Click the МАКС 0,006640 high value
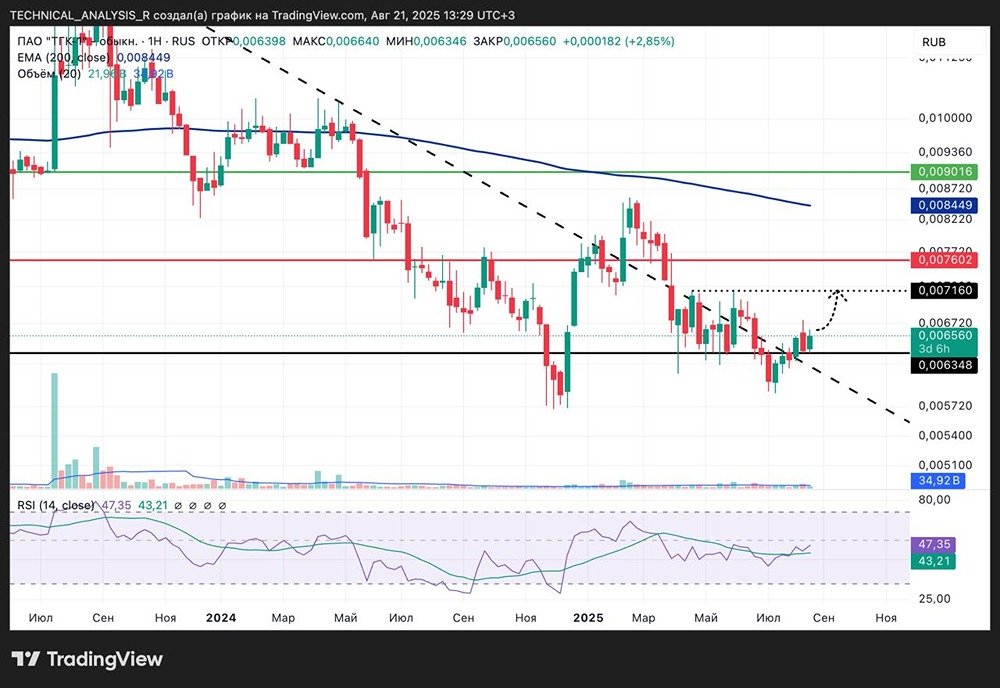 335,41
